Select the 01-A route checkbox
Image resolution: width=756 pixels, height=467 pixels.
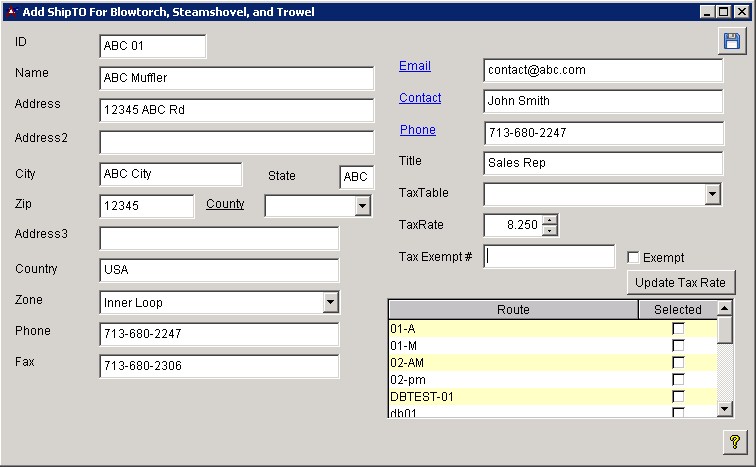point(678,328)
